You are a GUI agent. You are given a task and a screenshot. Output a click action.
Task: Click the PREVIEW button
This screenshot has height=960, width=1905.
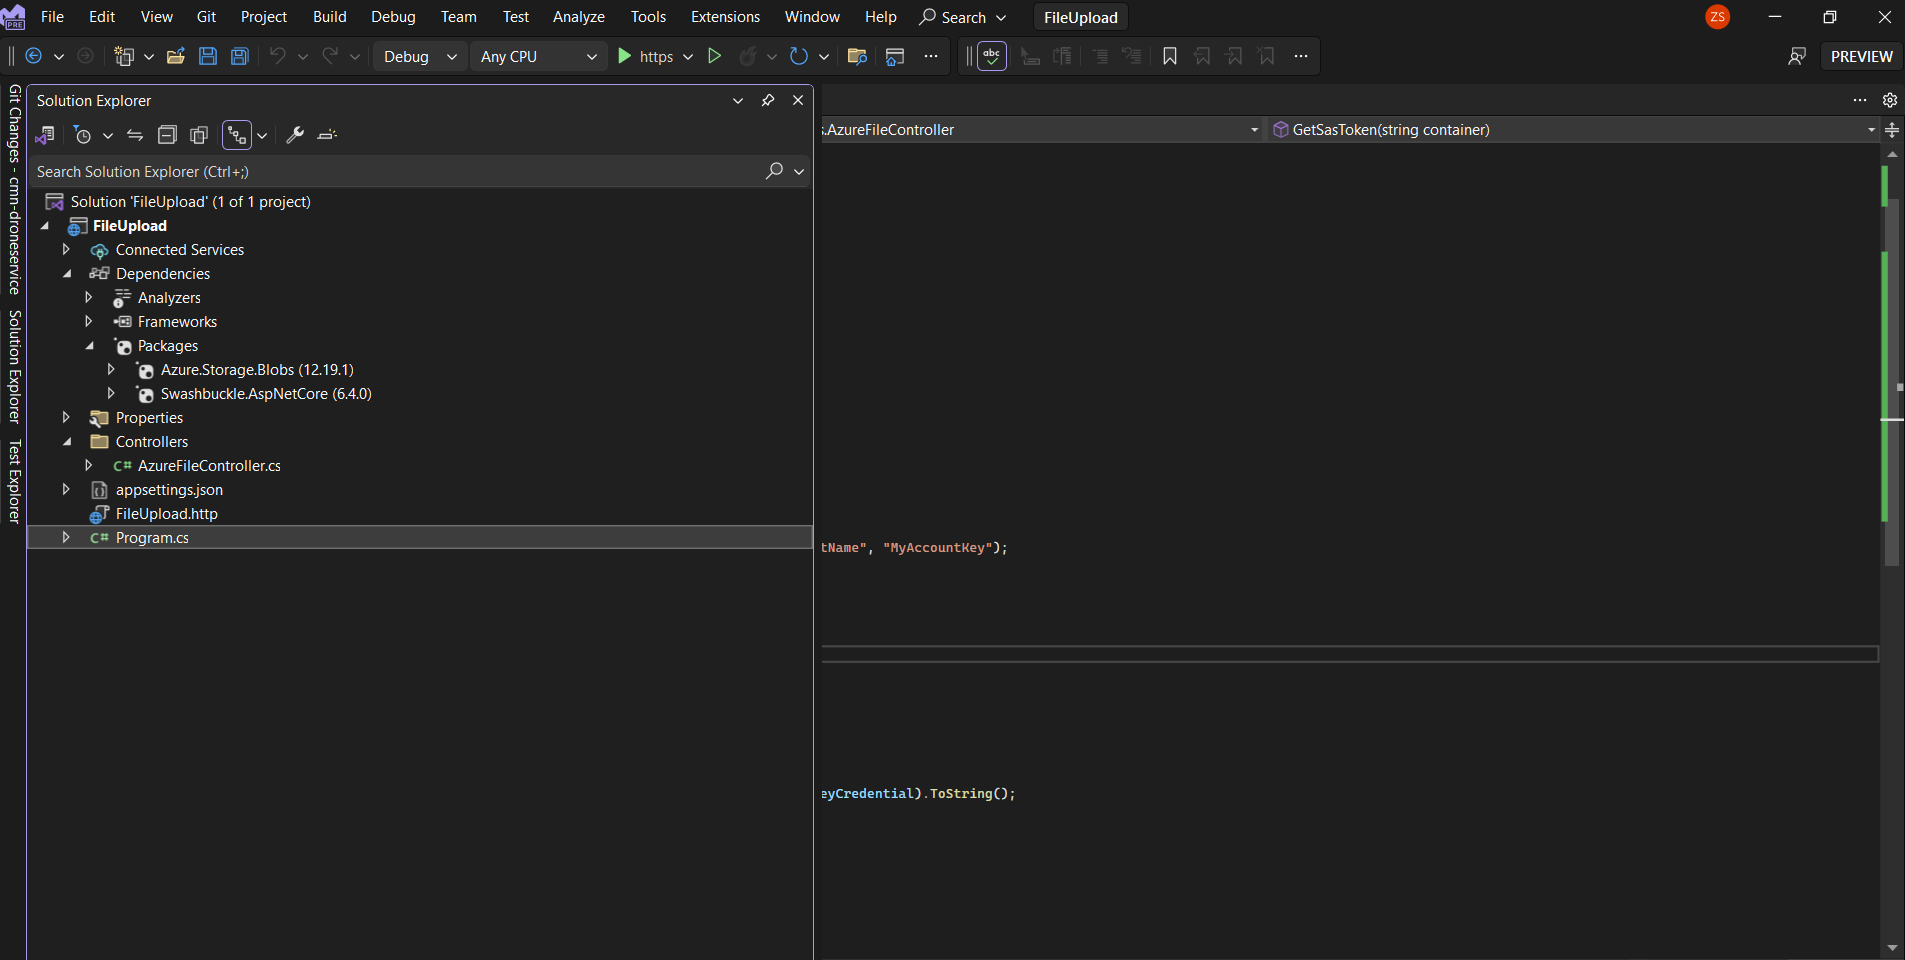[x=1862, y=56]
